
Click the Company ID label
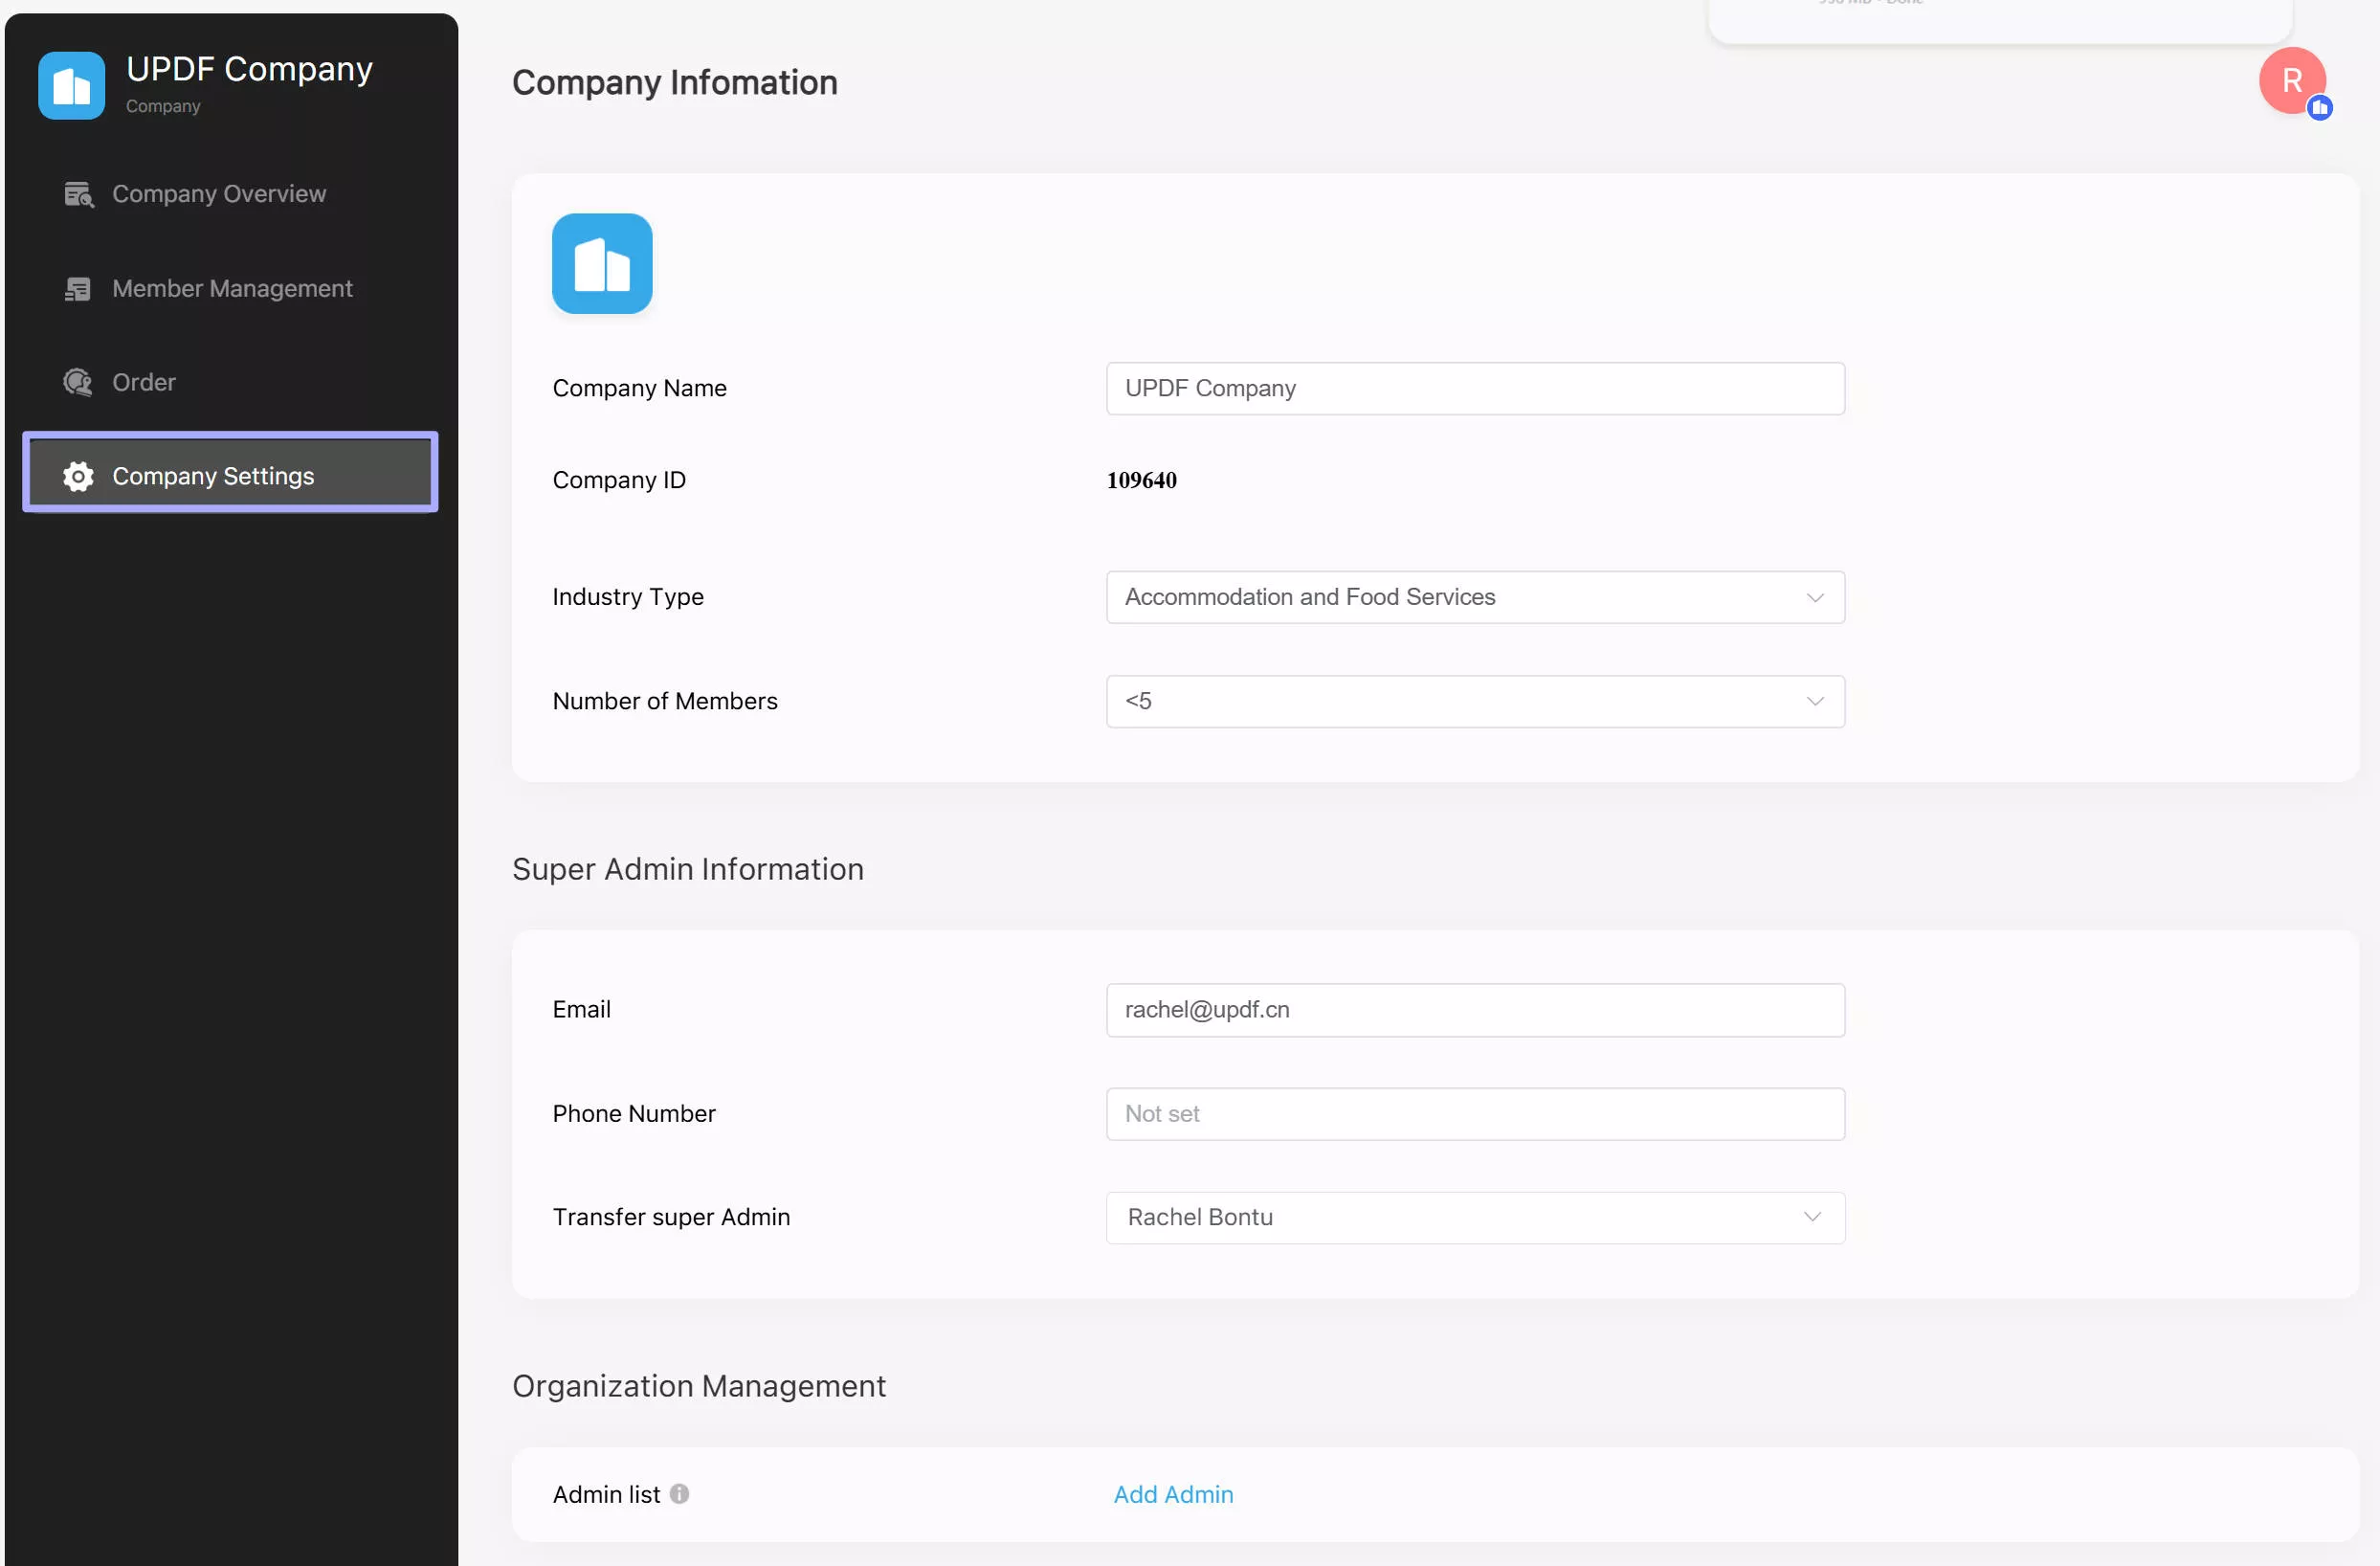pos(619,480)
